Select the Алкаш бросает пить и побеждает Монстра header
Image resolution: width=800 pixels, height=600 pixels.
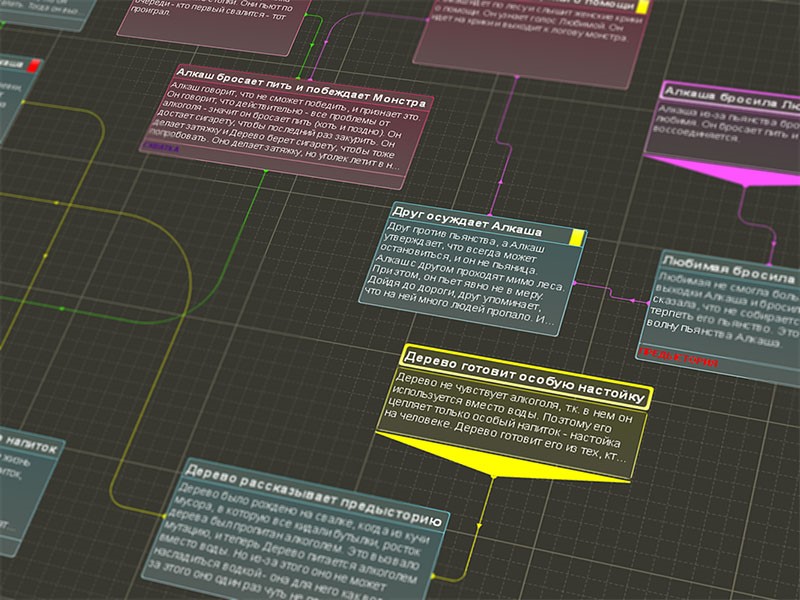click(301, 88)
